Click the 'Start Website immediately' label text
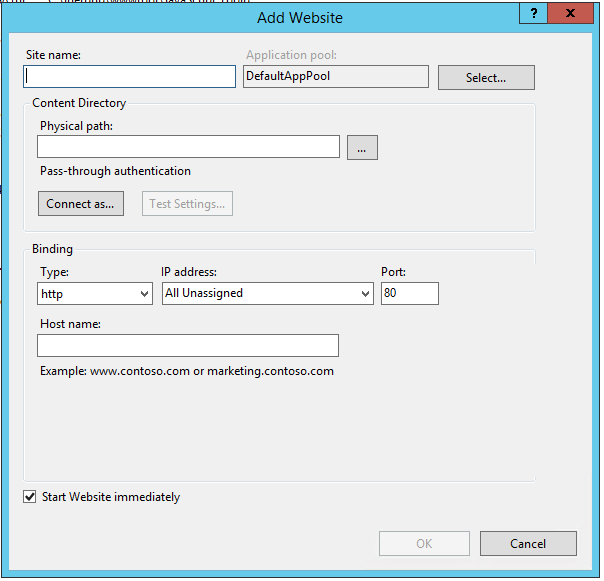Image resolution: width=604 pixels, height=581 pixels. coord(110,497)
